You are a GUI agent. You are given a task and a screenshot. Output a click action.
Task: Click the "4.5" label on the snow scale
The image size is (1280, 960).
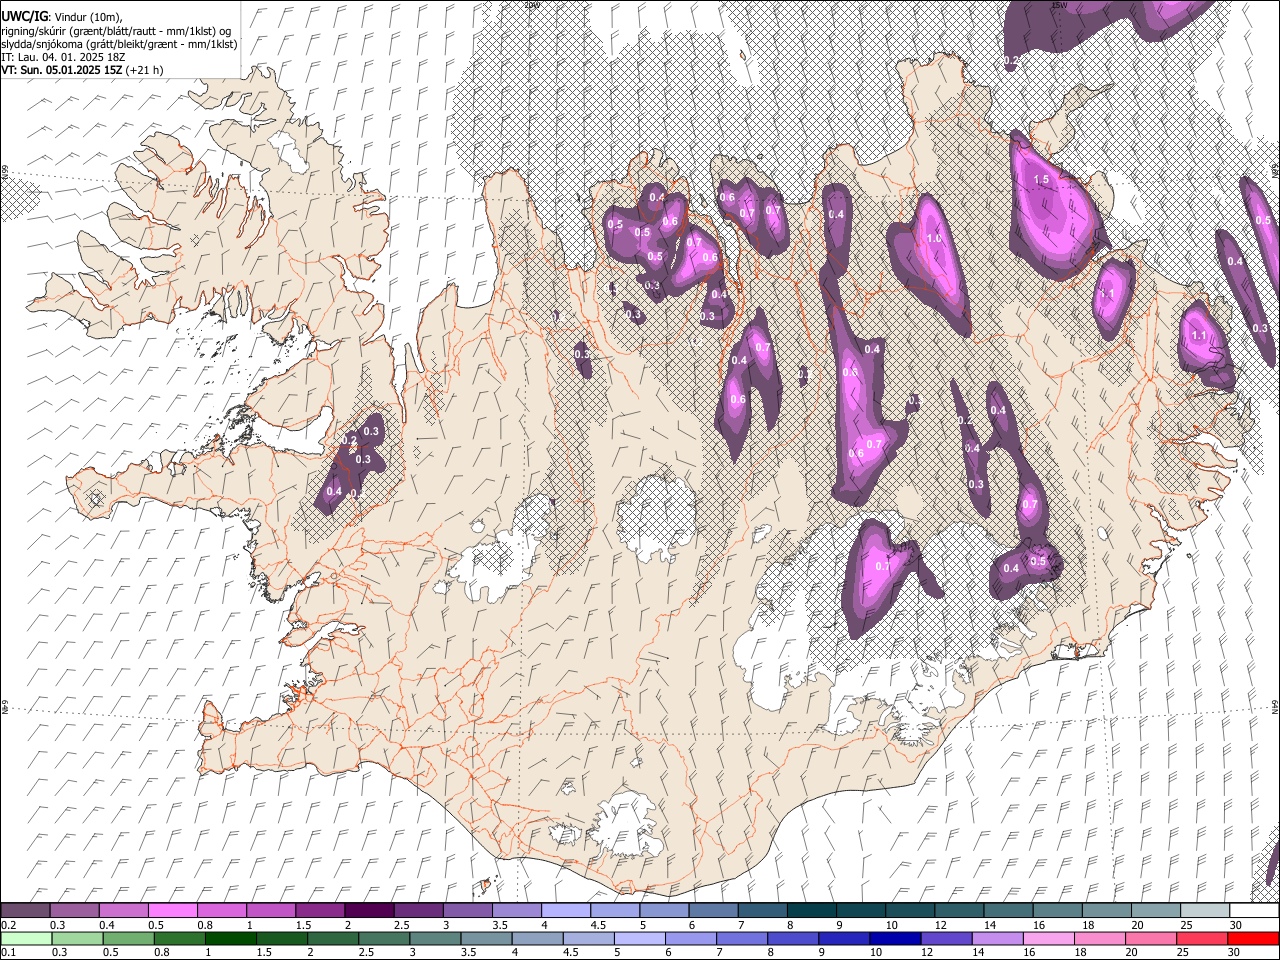point(598,925)
